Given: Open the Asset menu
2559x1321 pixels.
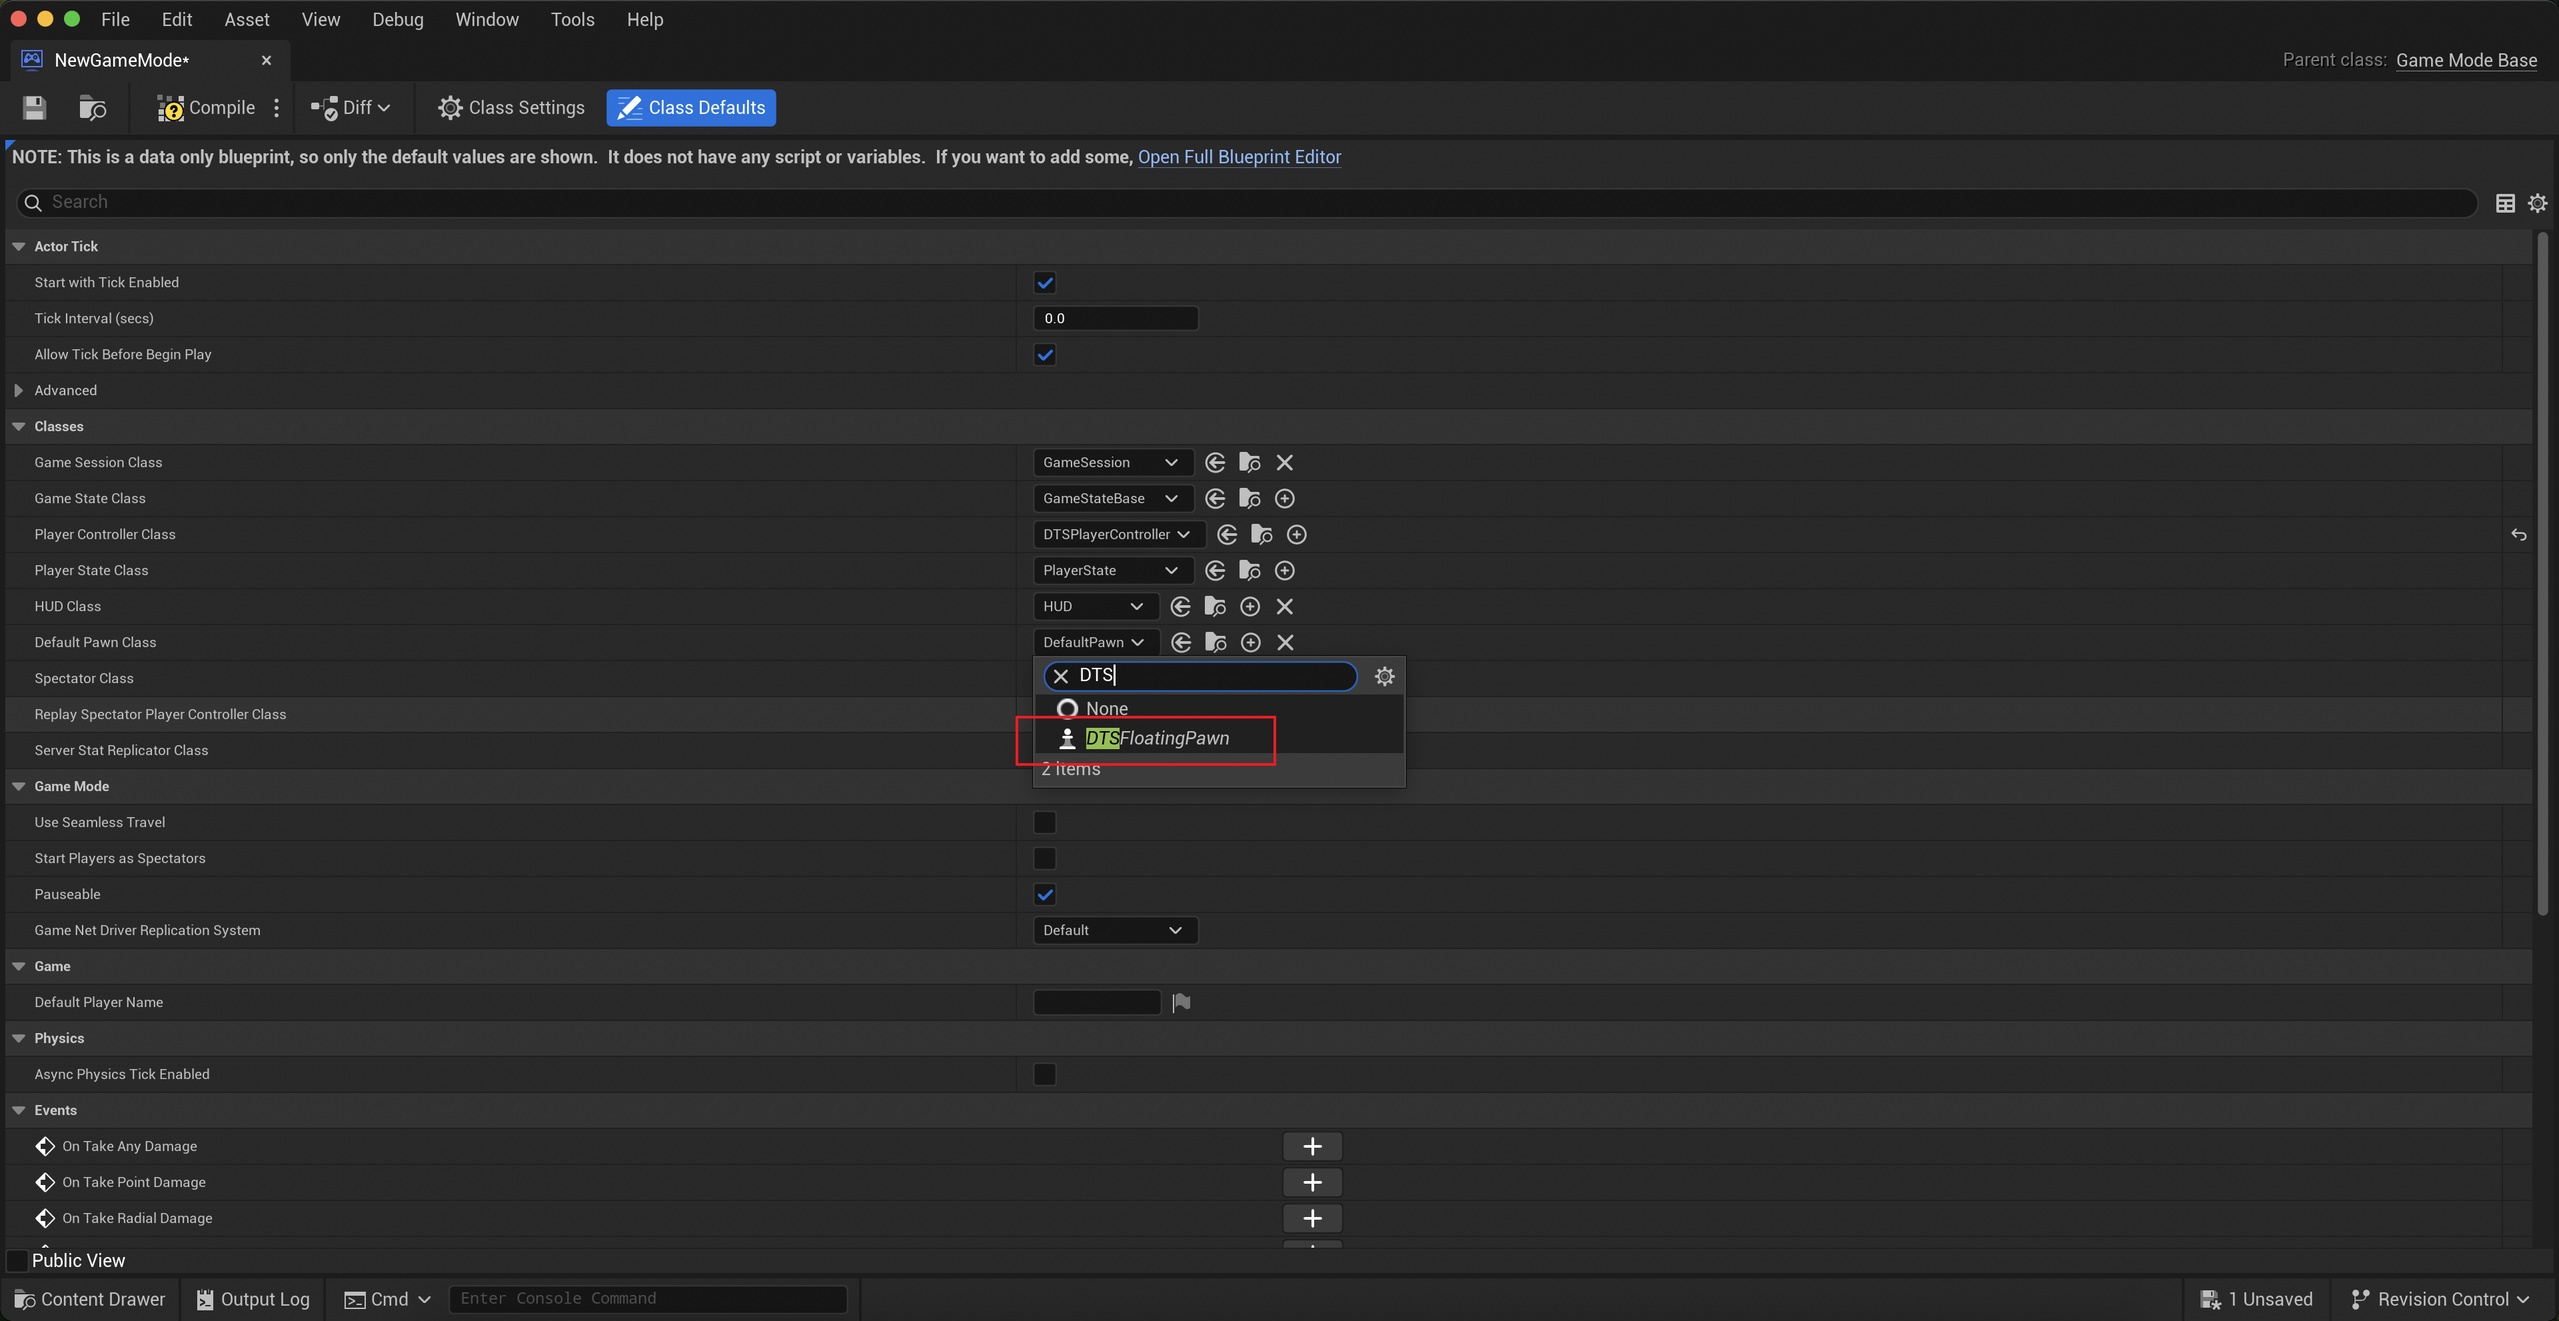Looking at the screenshot, I should click(x=246, y=19).
